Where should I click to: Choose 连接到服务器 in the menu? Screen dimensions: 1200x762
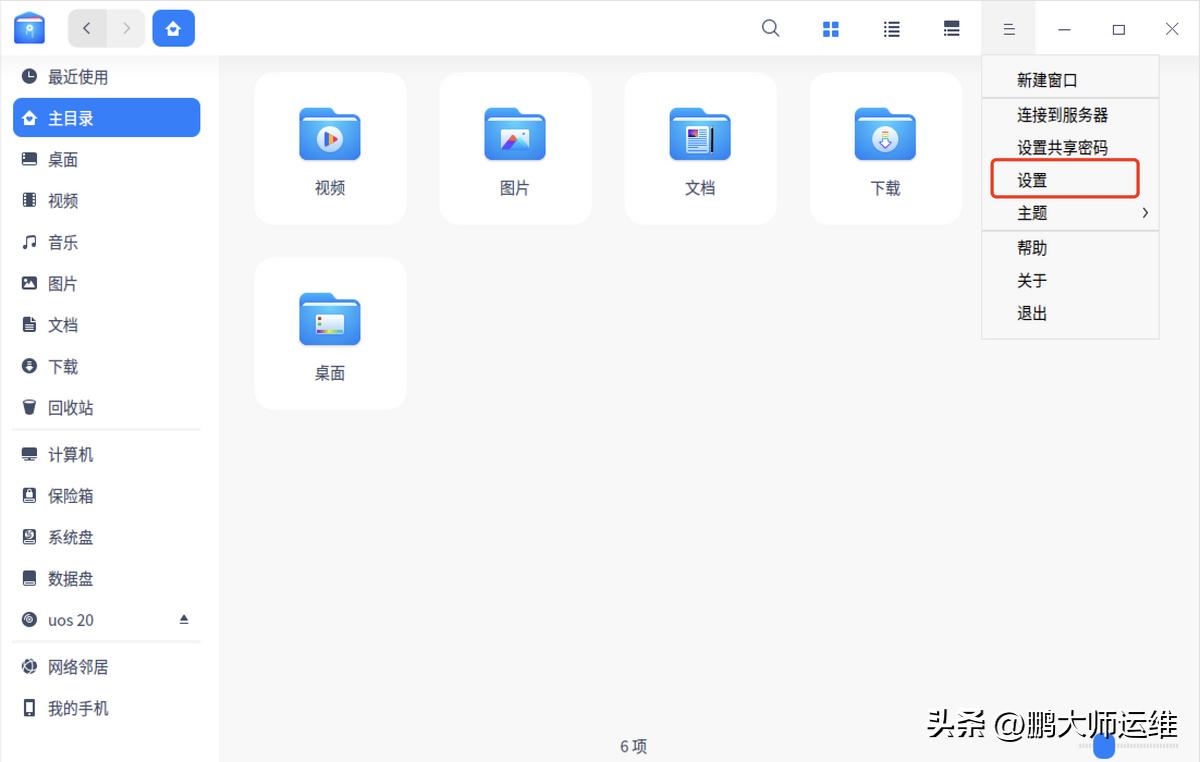click(1050, 114)
